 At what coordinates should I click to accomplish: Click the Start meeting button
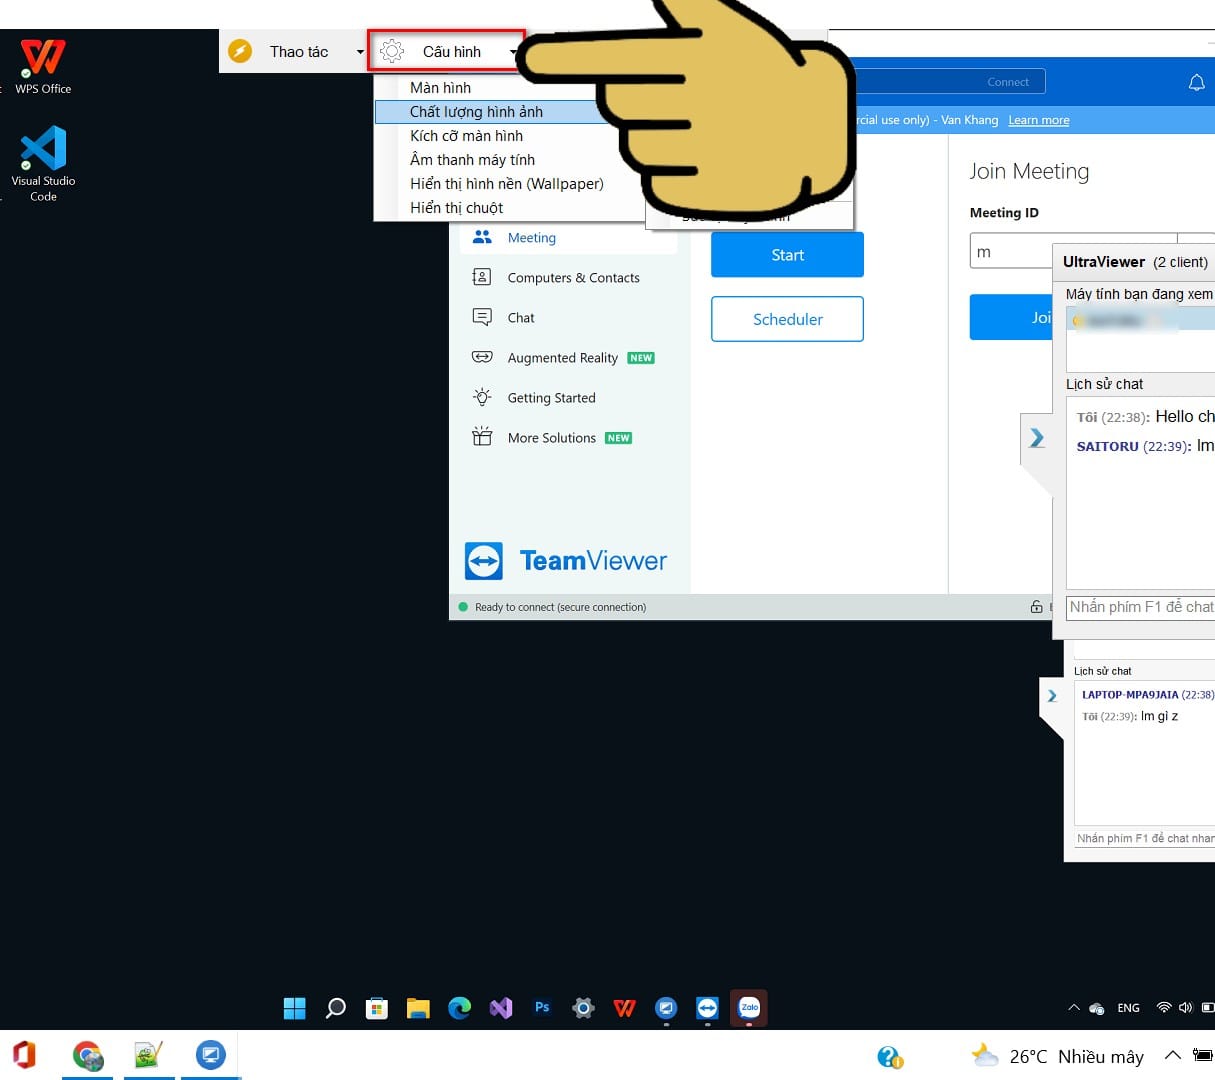tap(787, 255)
